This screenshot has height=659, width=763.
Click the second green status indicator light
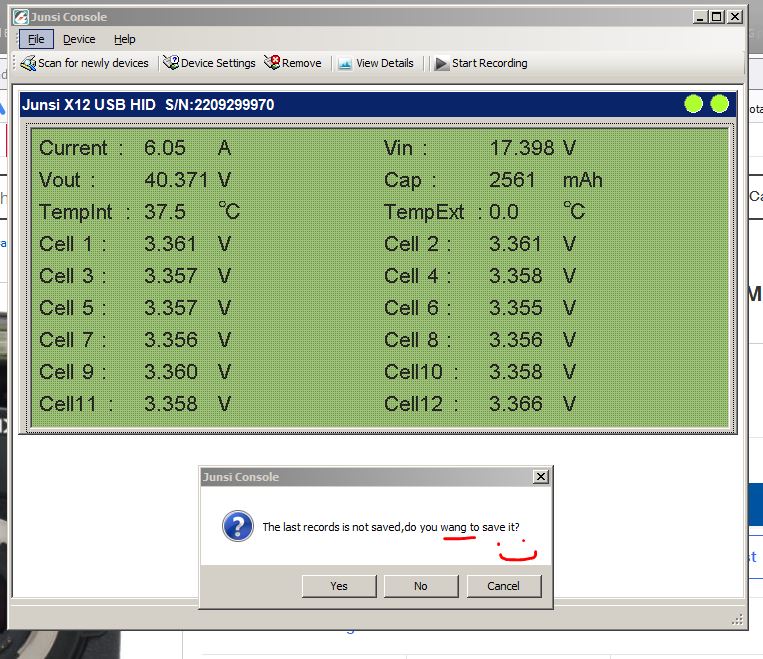720,104
